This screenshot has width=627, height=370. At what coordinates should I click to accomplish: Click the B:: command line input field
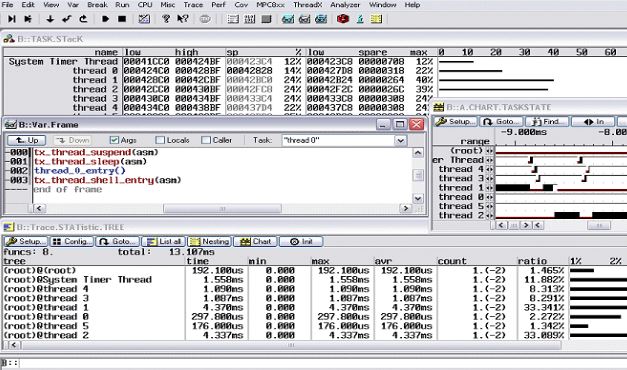(x=322, y=363)
